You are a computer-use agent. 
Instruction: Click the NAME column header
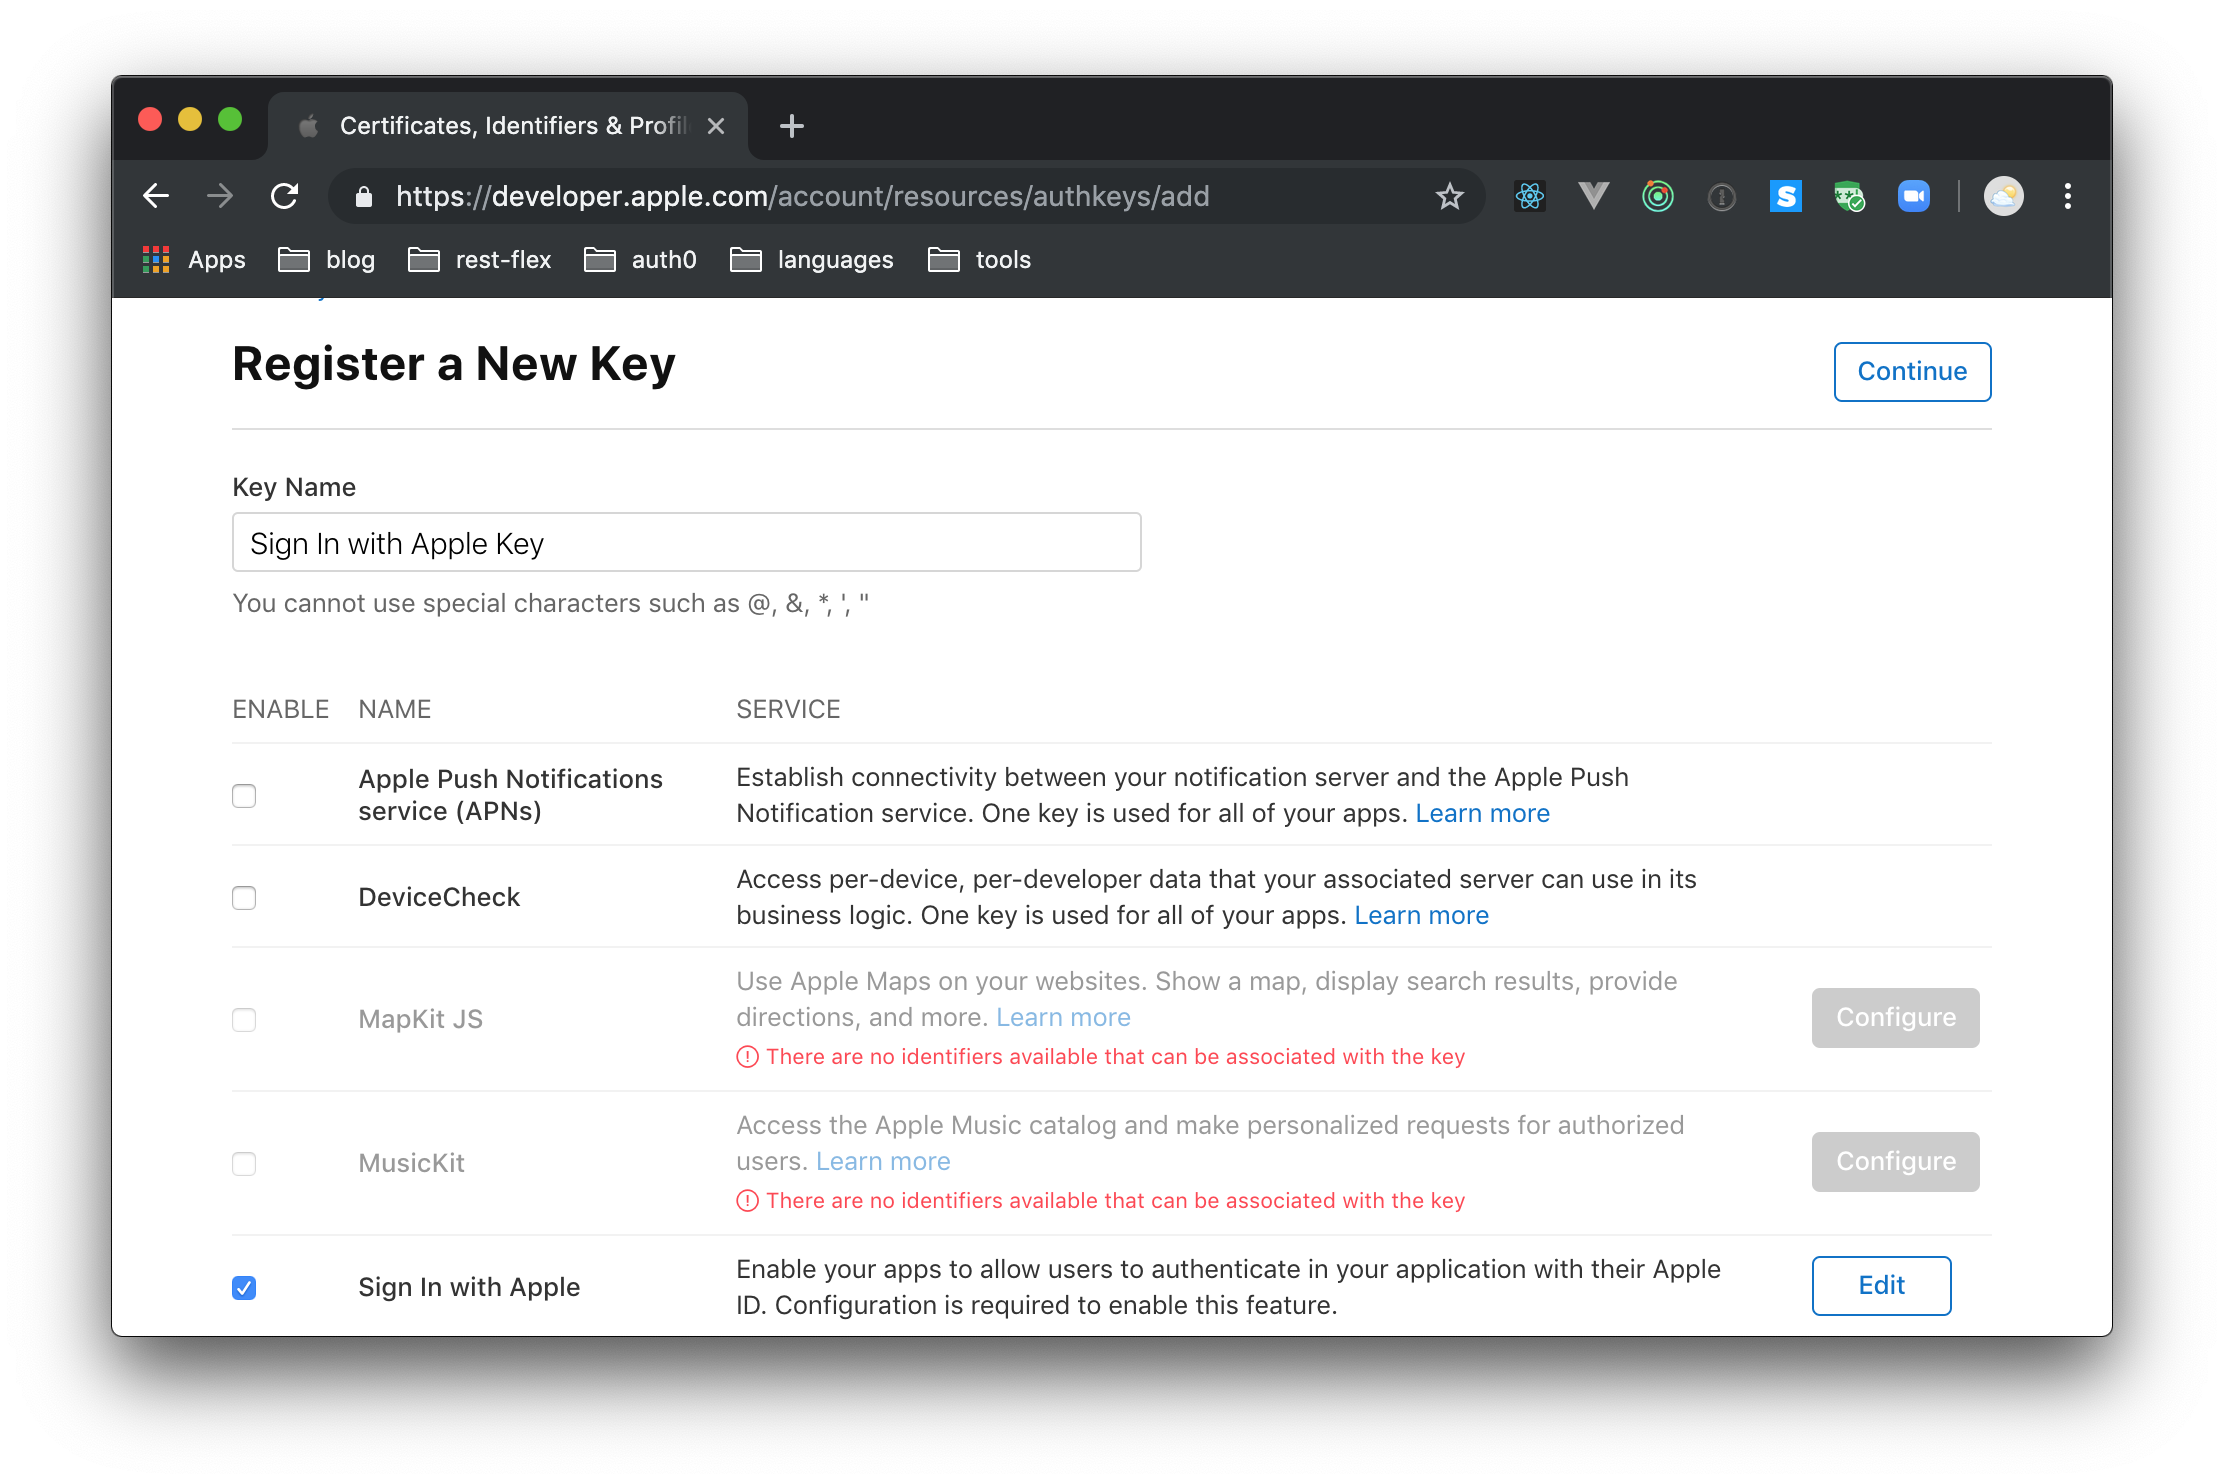[x=395, y=710]
